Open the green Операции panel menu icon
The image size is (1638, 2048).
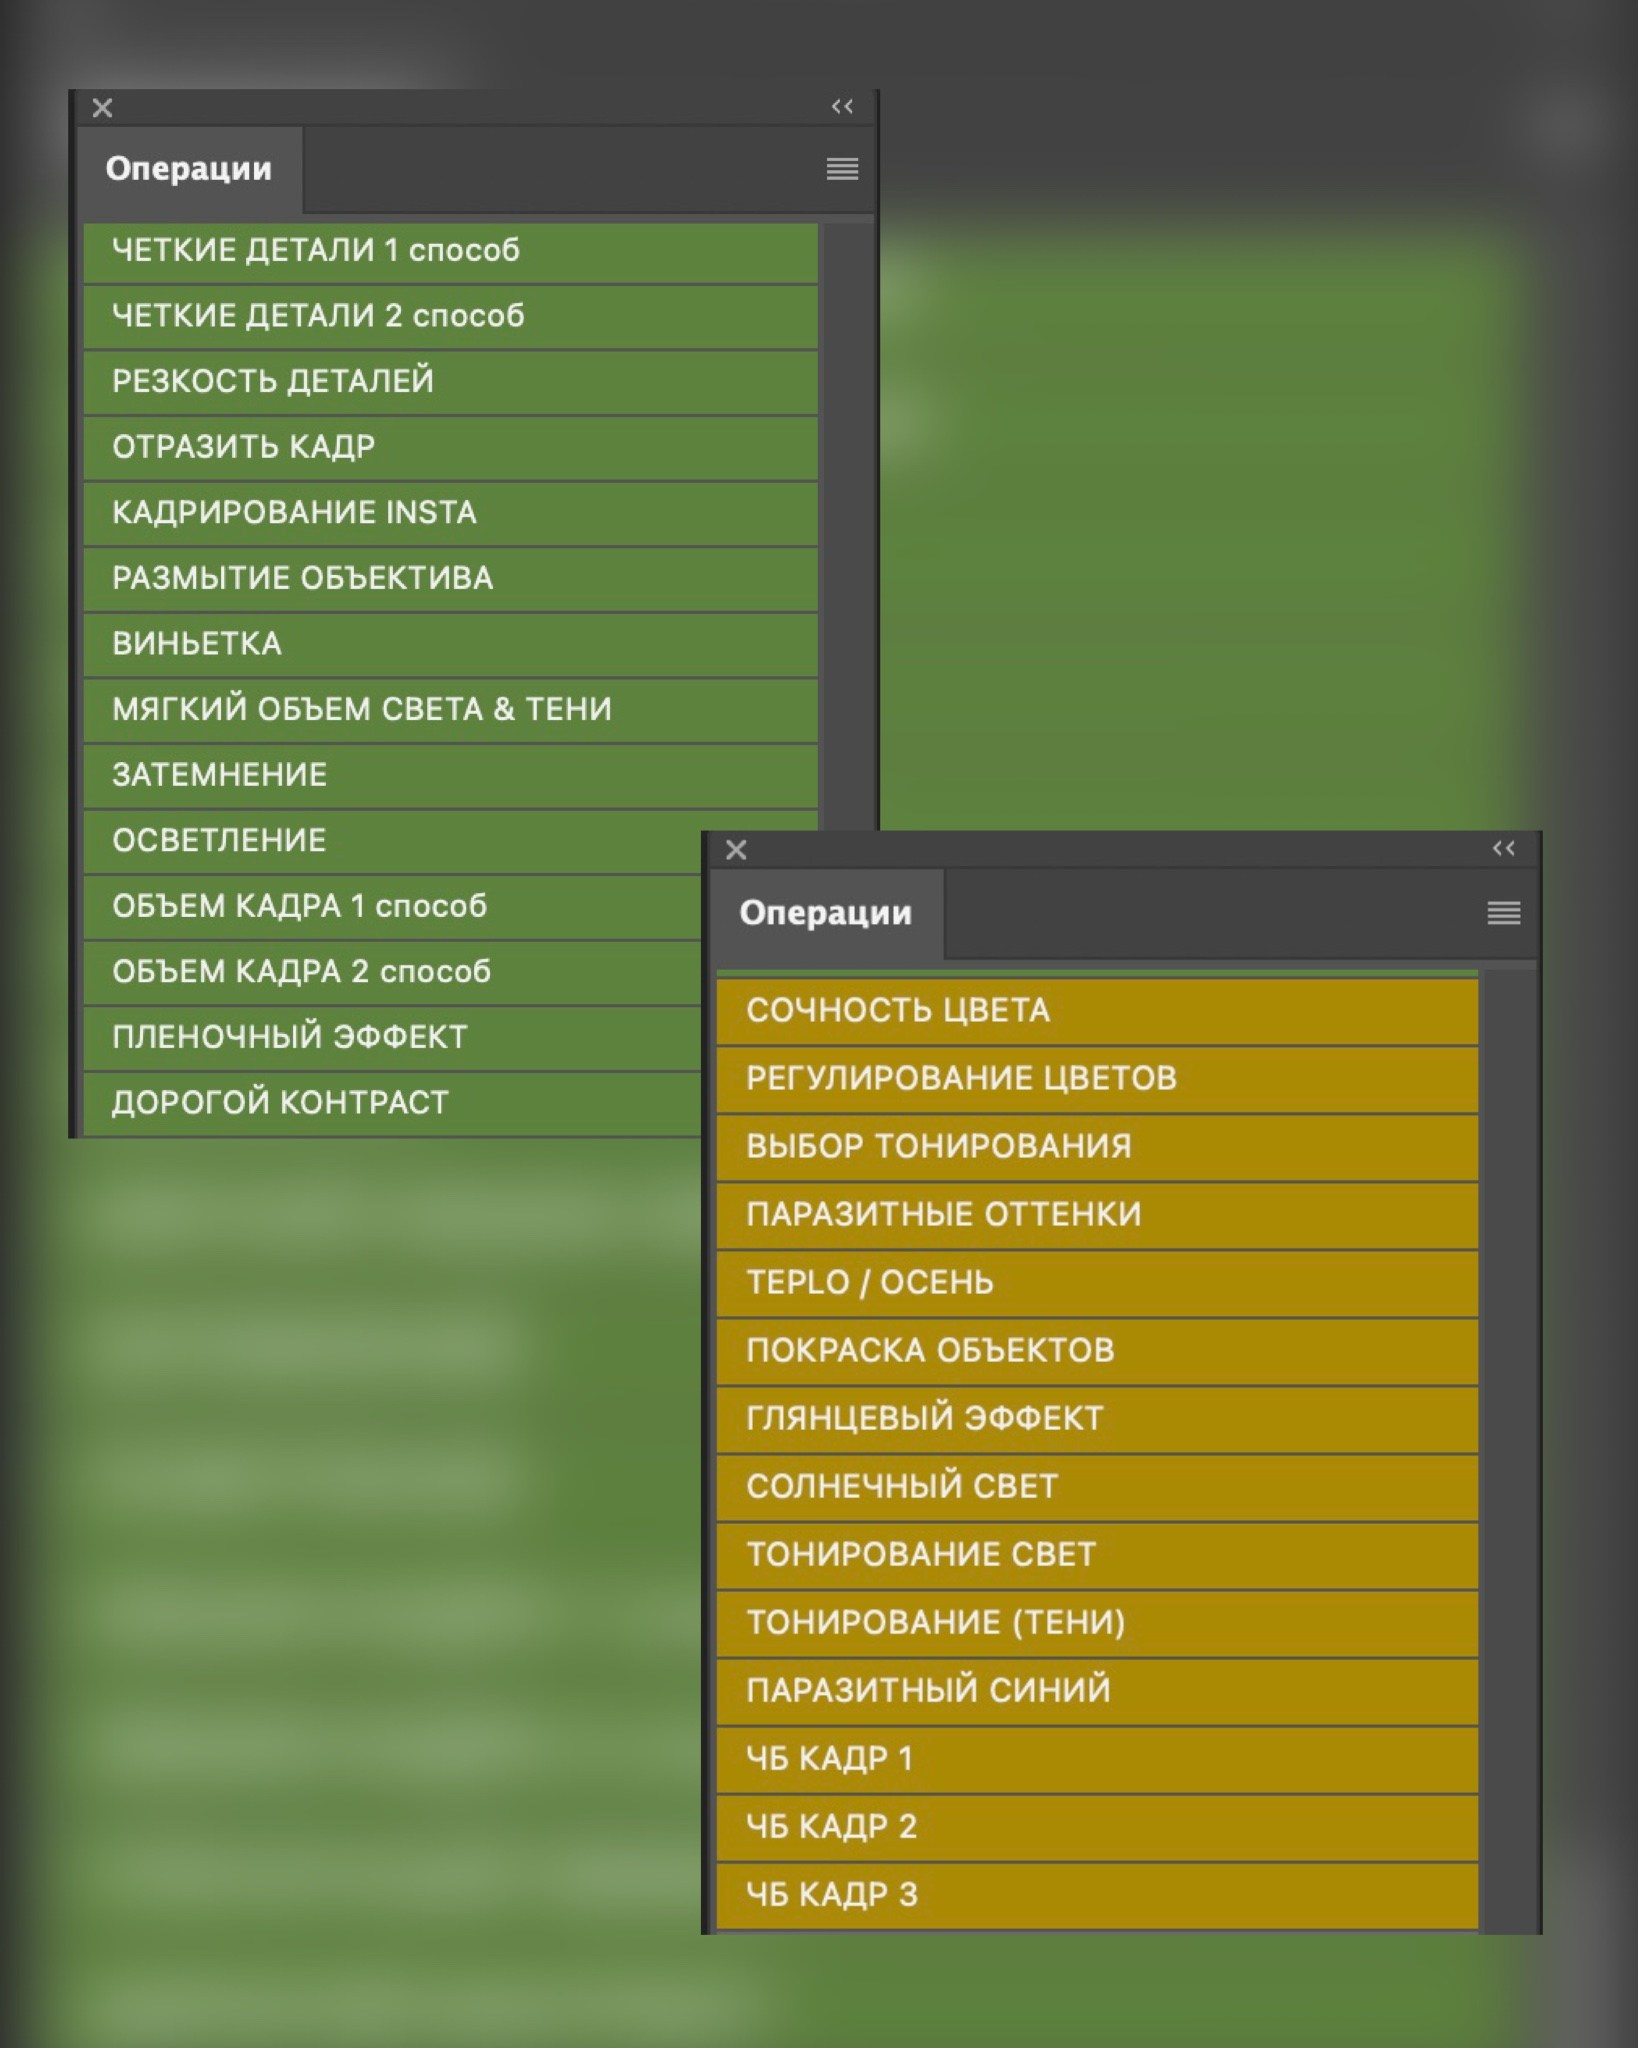tap(842, 169)
